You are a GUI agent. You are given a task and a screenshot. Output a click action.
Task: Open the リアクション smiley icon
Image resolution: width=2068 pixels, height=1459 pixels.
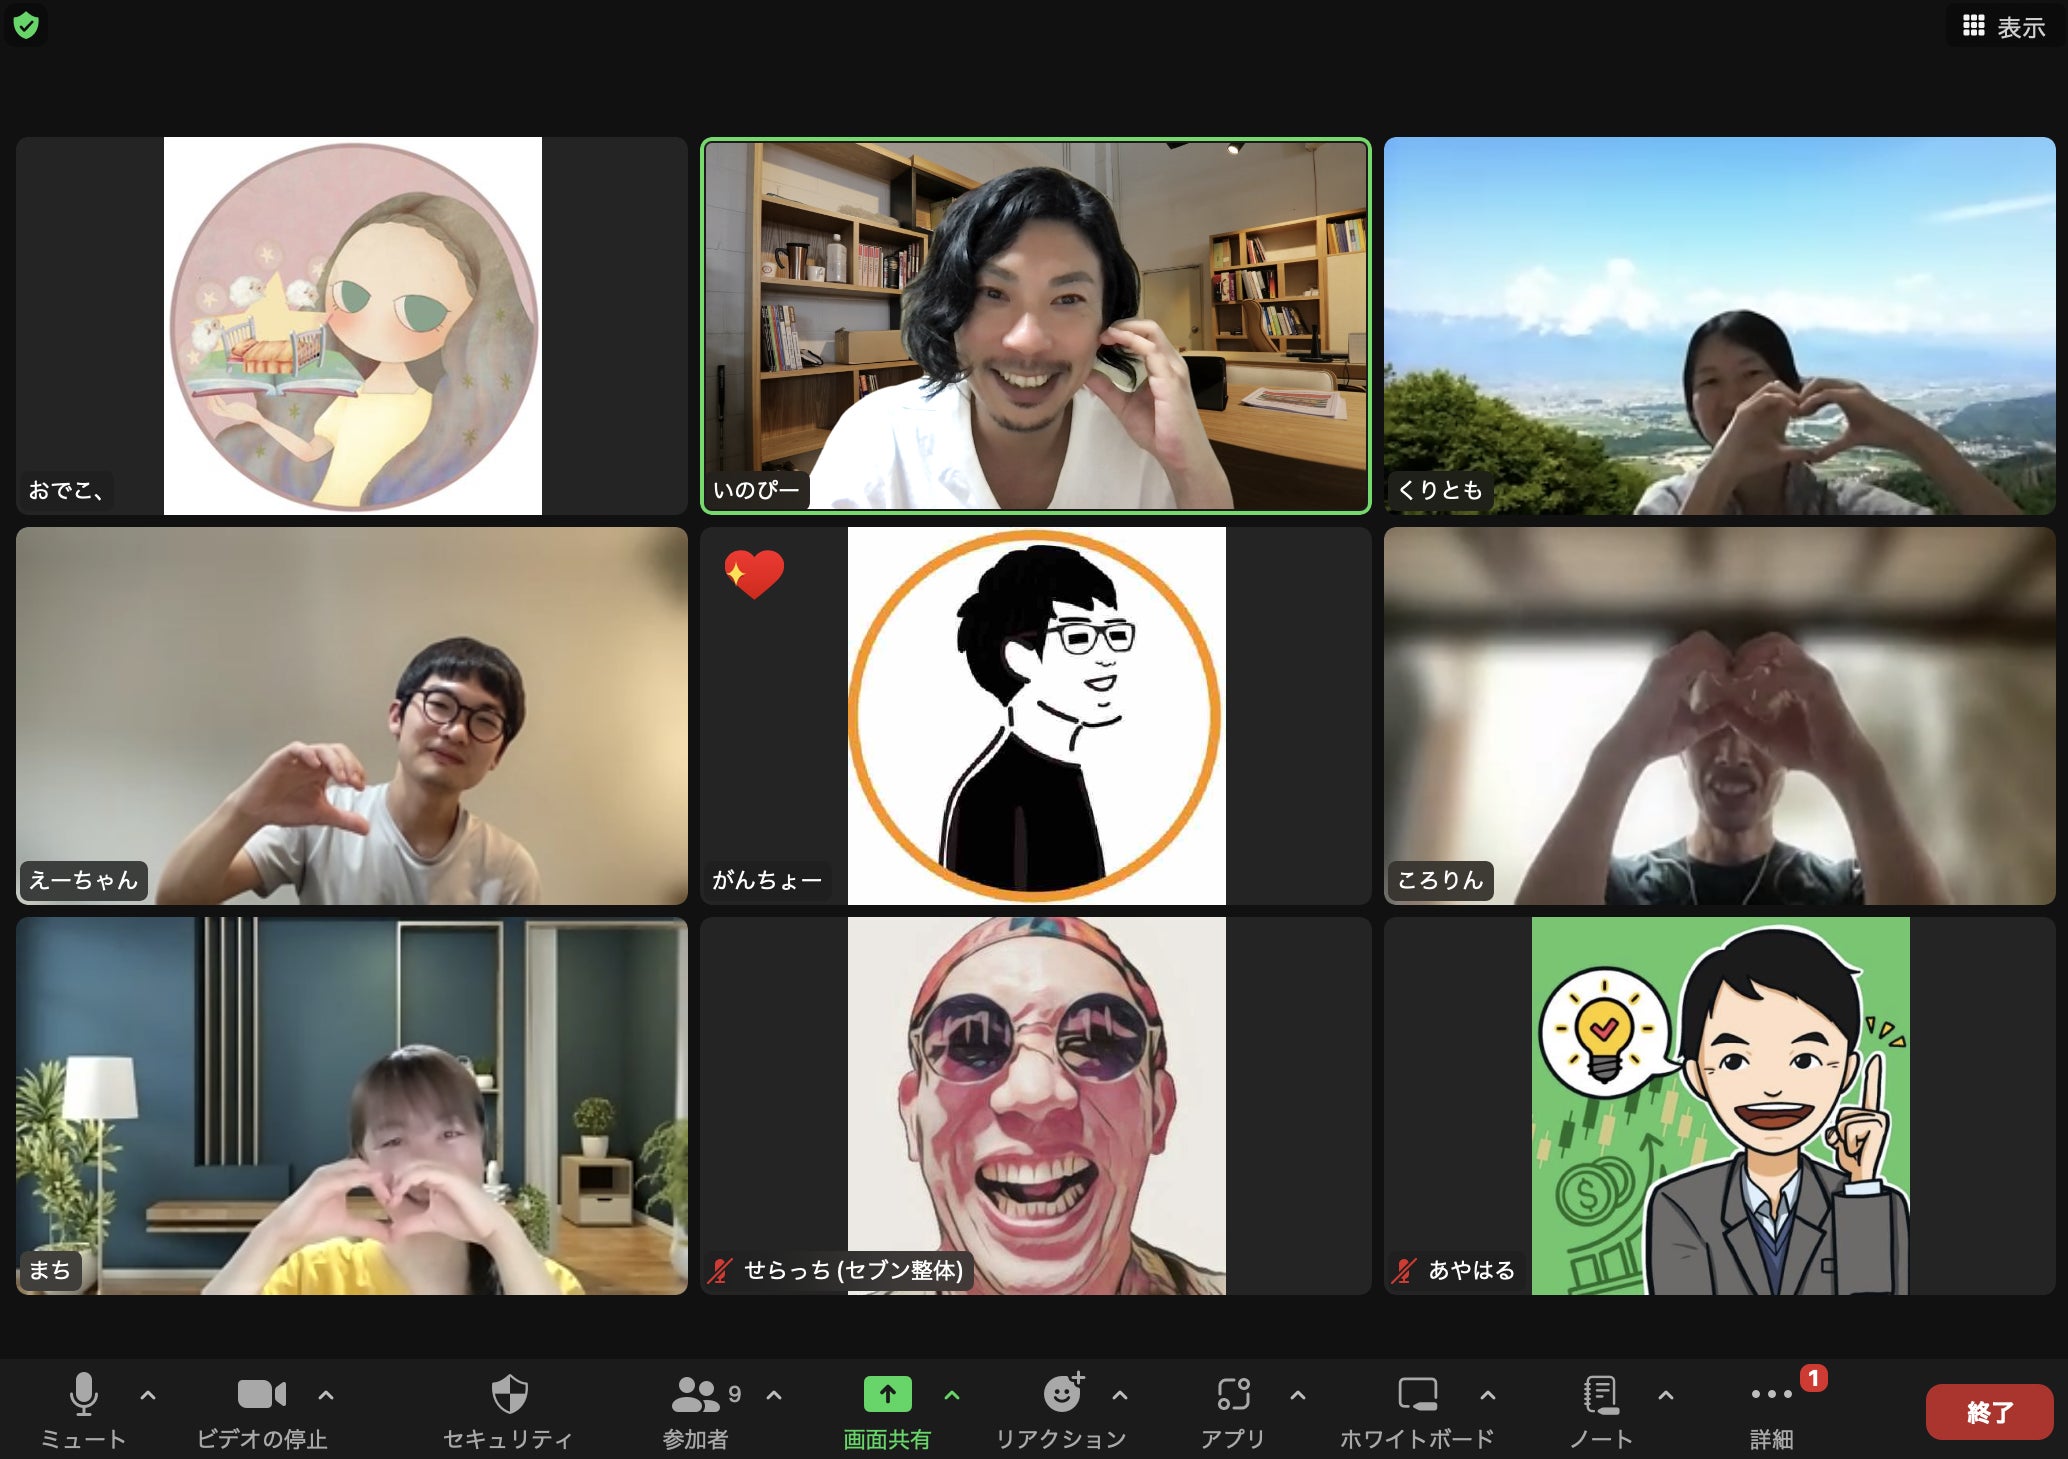tap(1062, 1393)
